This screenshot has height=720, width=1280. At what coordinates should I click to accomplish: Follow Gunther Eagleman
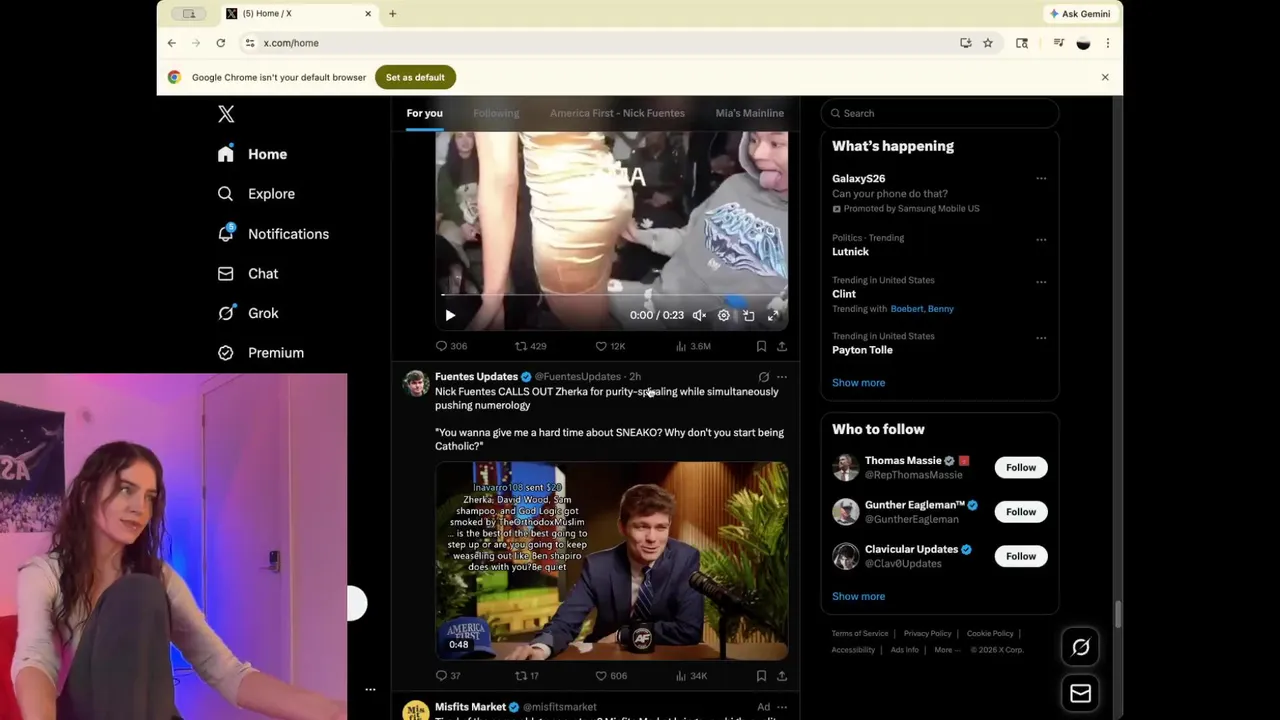[x=1021, y=512]
